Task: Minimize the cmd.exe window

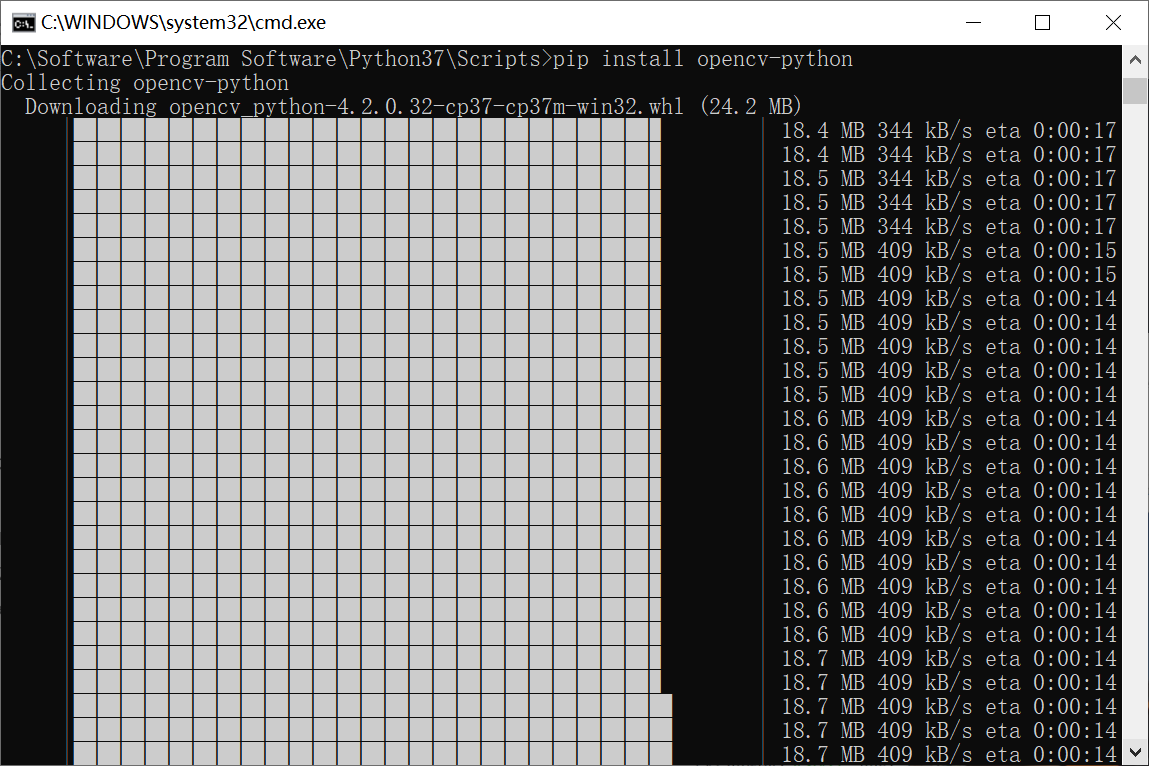Action: point(973,23)
